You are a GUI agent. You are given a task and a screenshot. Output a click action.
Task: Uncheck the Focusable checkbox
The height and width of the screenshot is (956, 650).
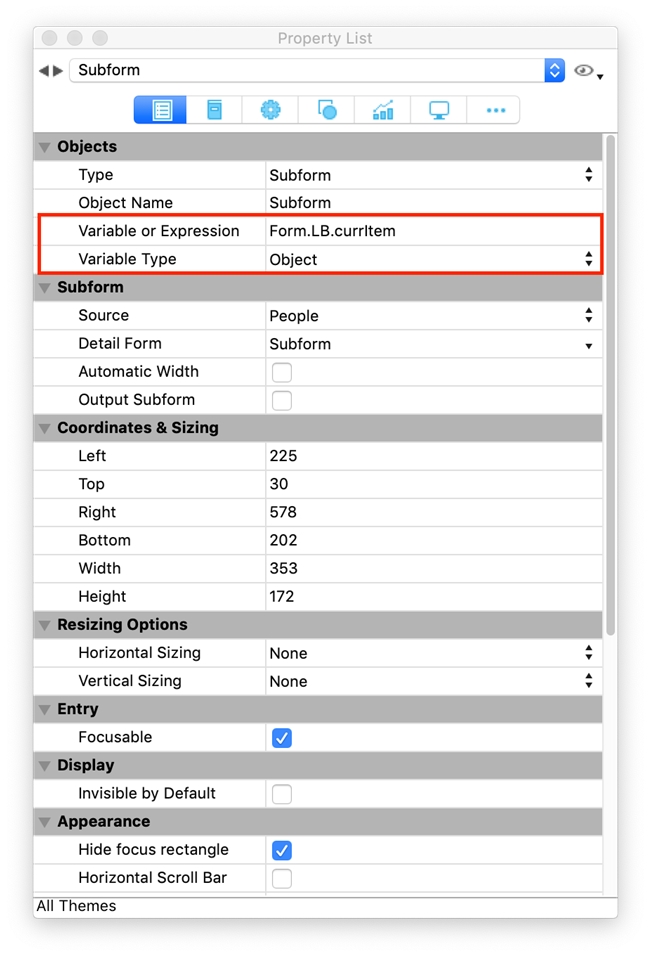point(282,738)
